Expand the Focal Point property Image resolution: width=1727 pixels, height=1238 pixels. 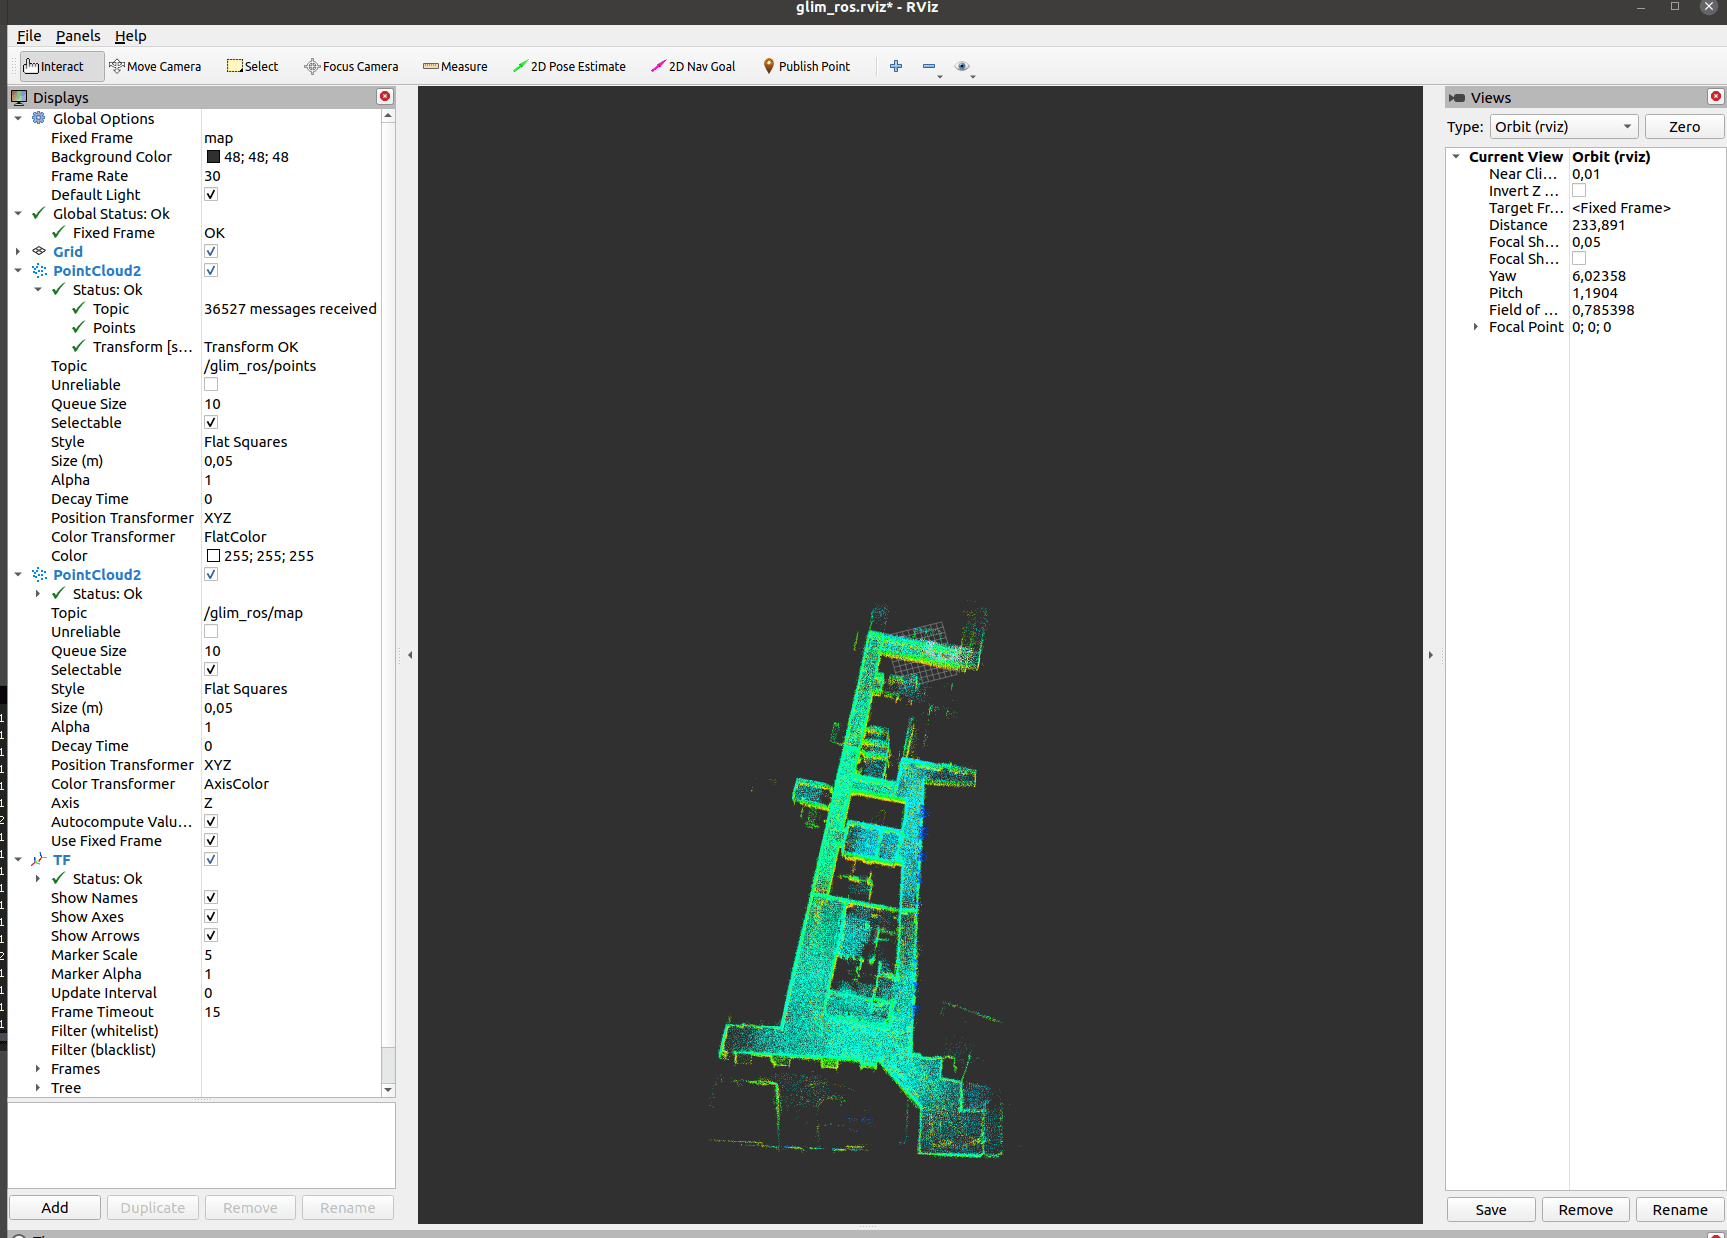coord(1476,327)
